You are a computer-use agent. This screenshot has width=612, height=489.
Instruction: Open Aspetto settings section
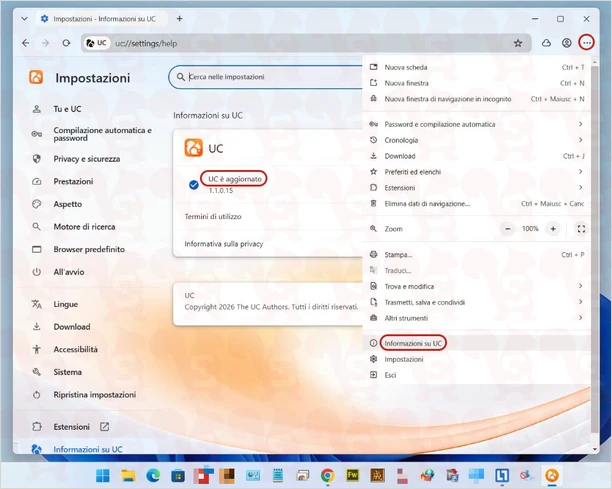(68, 204)
